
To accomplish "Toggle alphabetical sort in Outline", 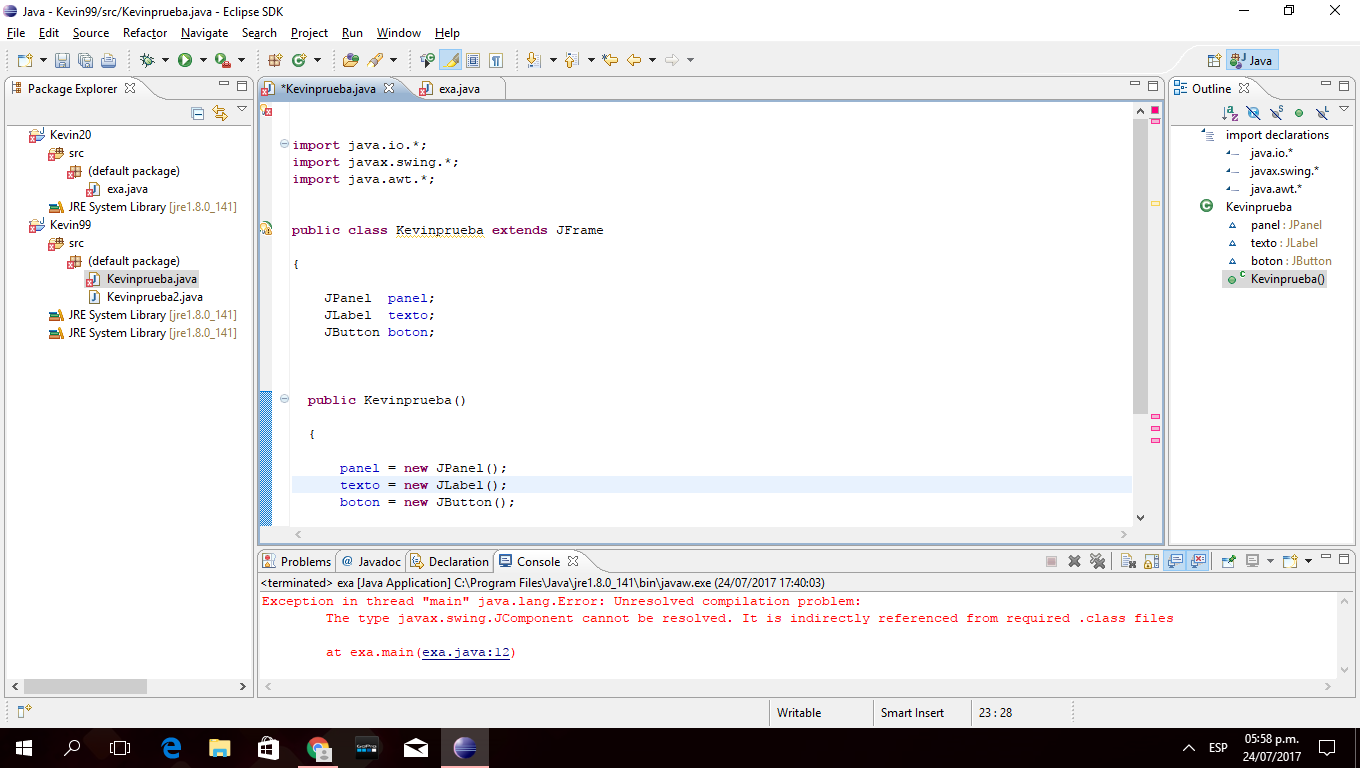I will pyautogui.click(x=1231, y=113).
